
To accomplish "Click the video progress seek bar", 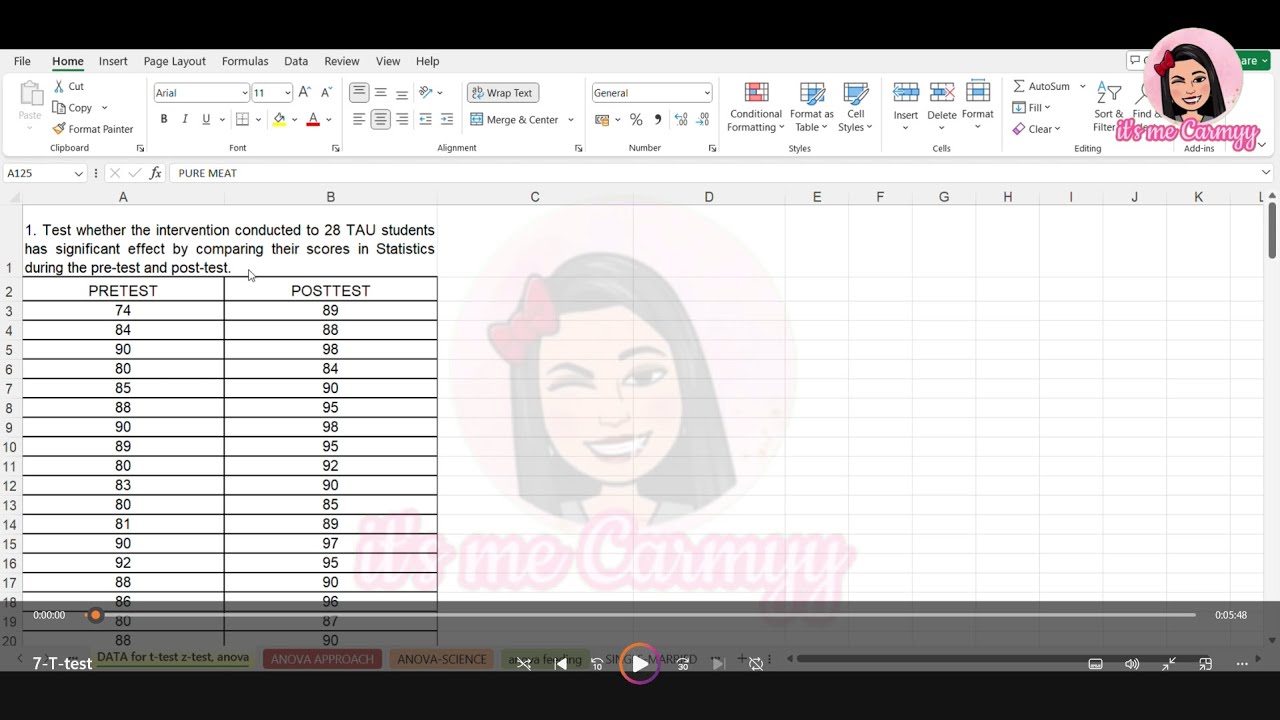I will point(640,615).
